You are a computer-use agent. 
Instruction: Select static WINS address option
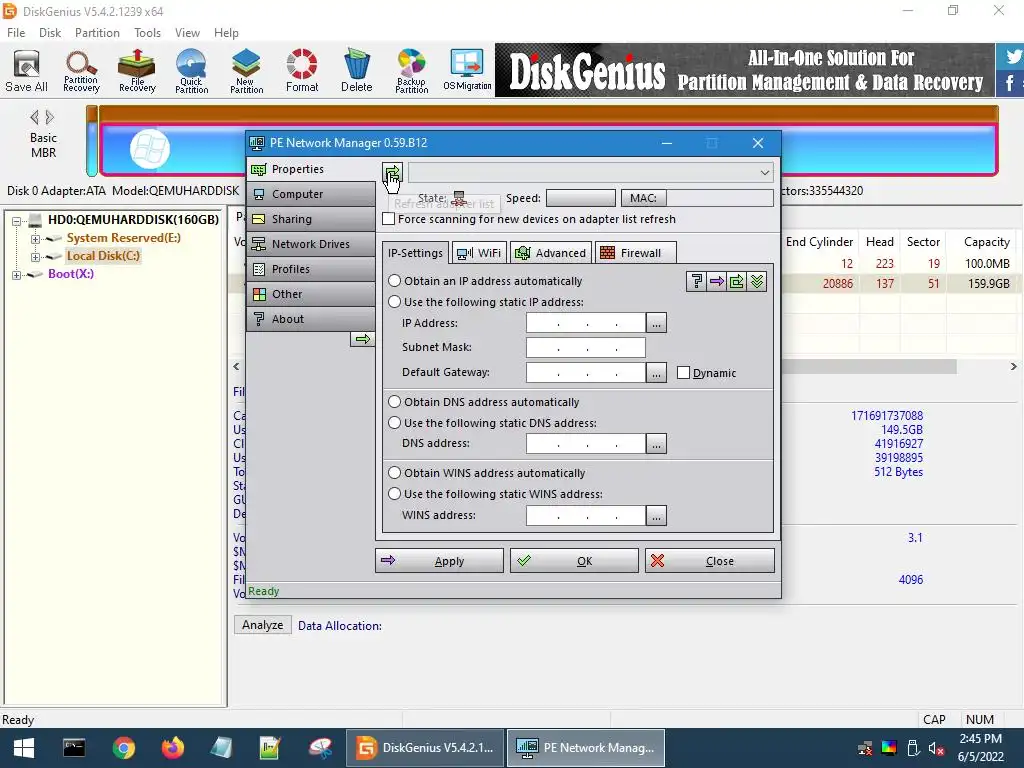(394, 494)
